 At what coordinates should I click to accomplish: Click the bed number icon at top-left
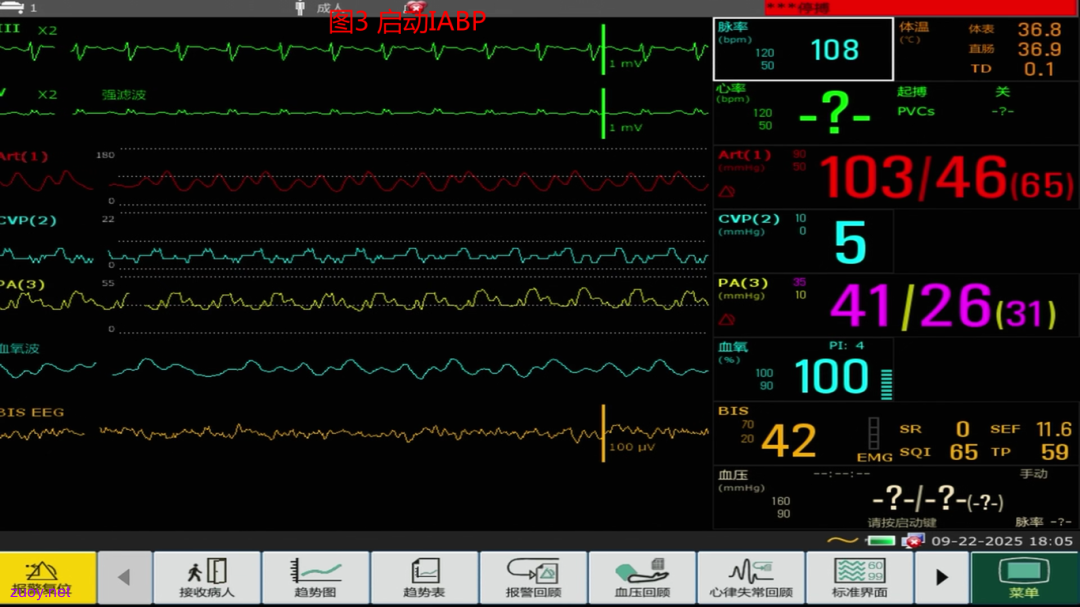[x=12, y=8]
